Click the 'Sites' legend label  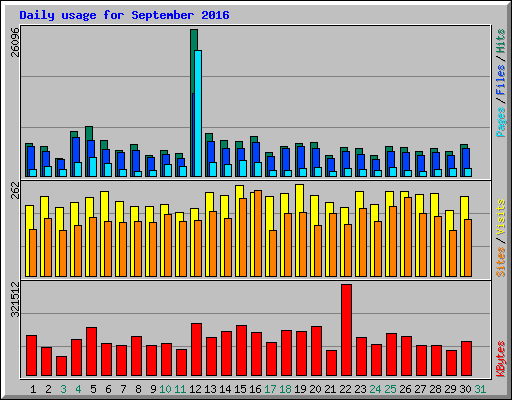[x=501, y=262]
